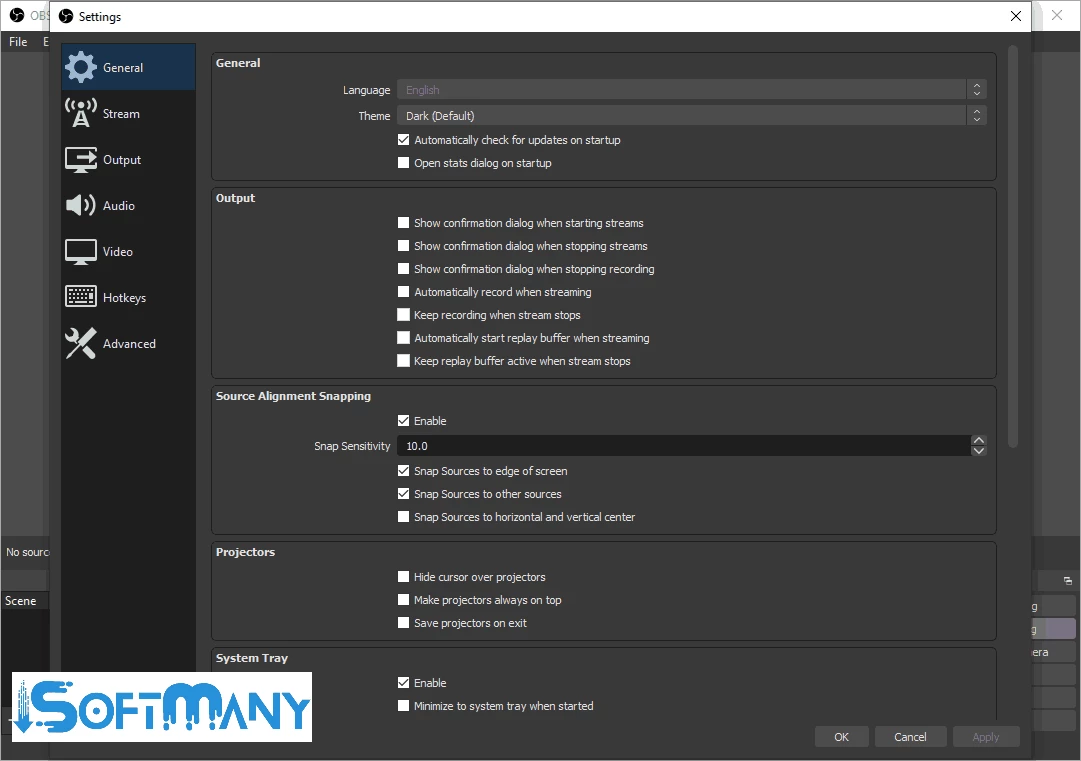Image resolution: width=1081 pixels, height=761 pixels.
Task: Select the Hotkeys keyboard icon
Action: tap(81, 298)
